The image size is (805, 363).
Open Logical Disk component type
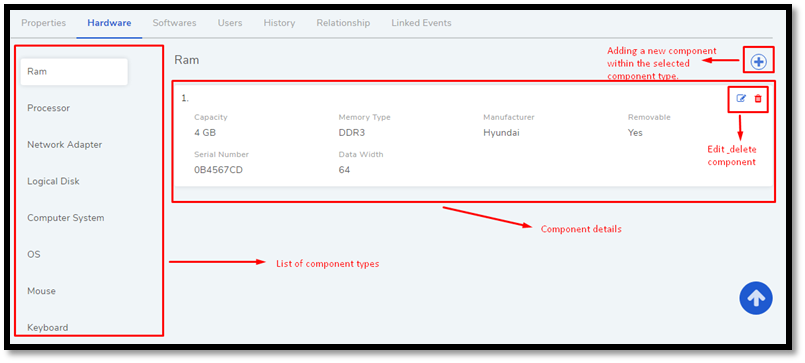point(53,181)
